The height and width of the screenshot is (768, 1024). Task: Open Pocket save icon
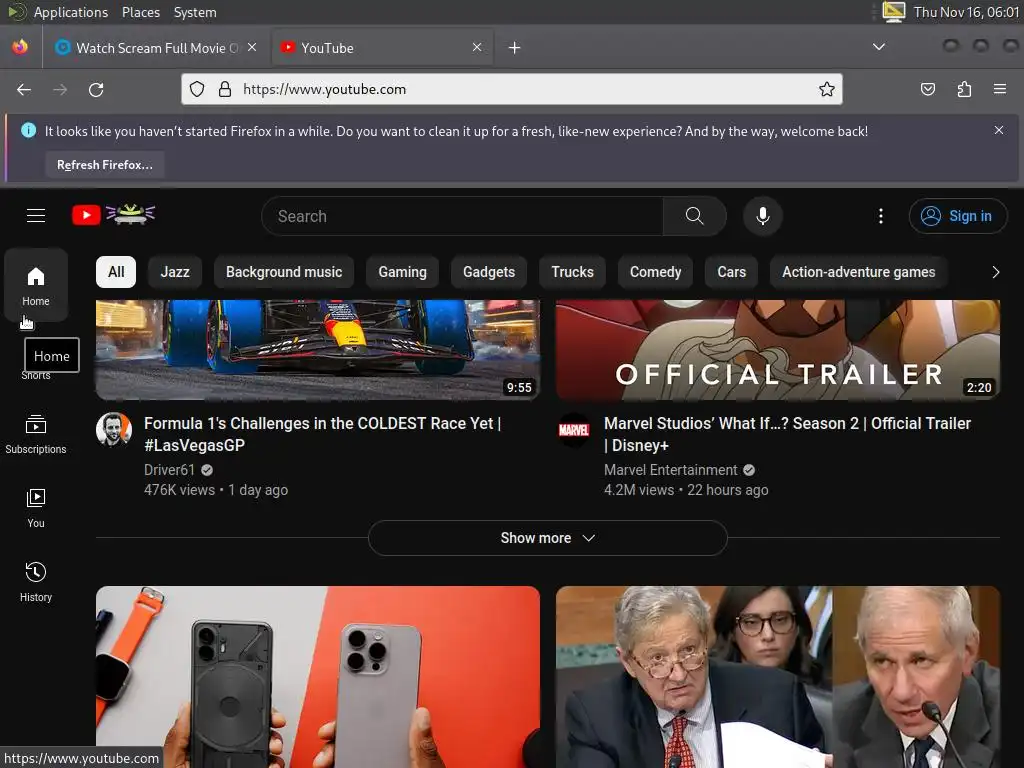coord(927,89)
